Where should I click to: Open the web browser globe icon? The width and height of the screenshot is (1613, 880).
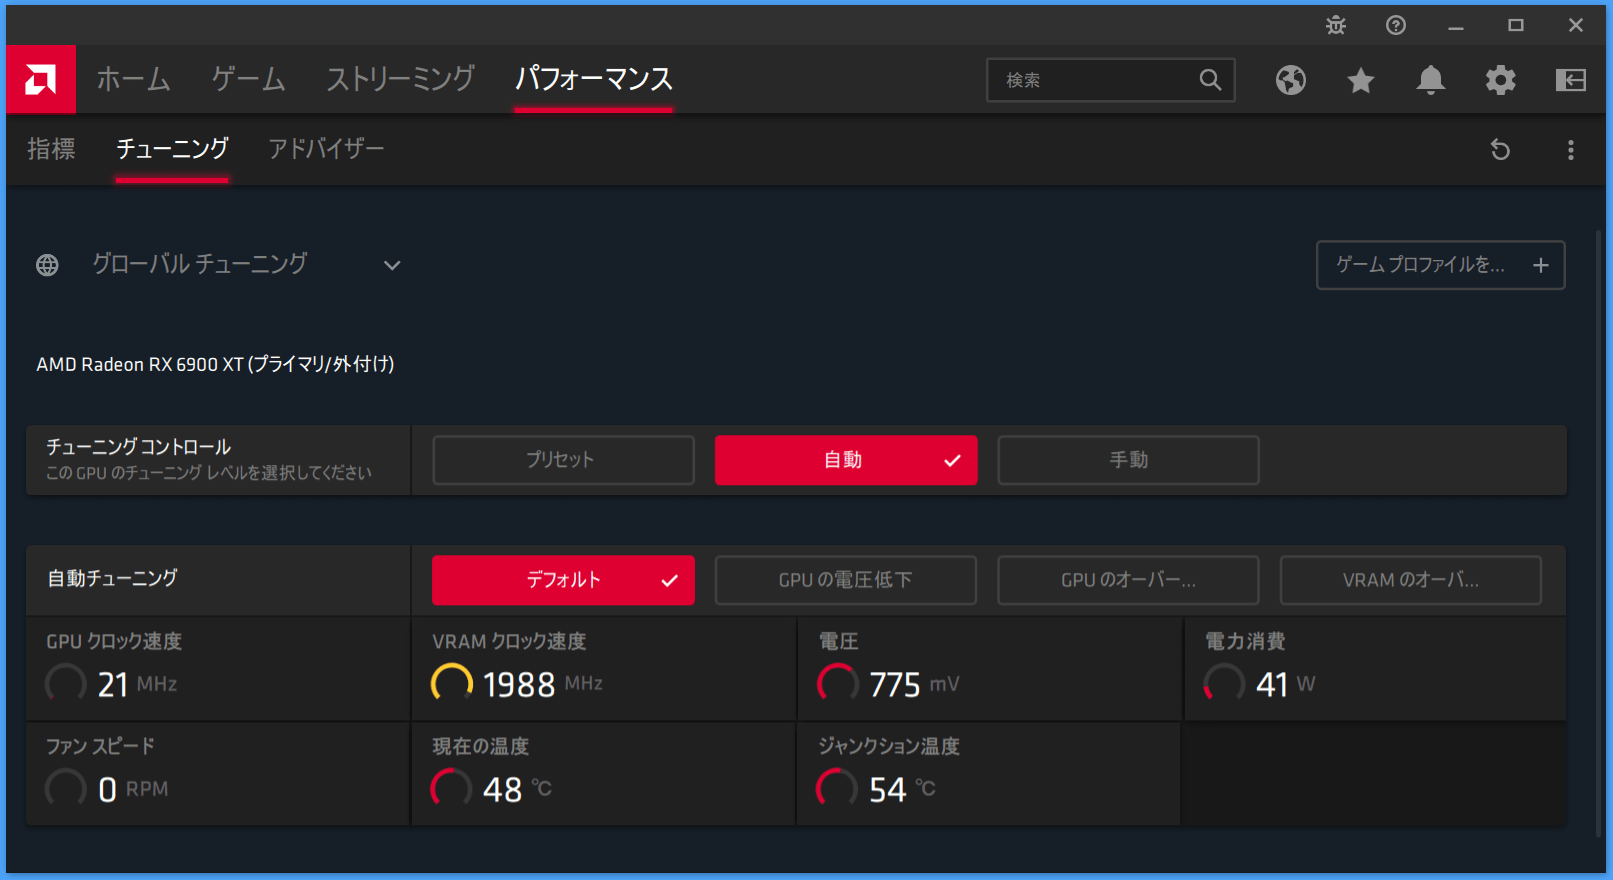tap(1291, 80)
